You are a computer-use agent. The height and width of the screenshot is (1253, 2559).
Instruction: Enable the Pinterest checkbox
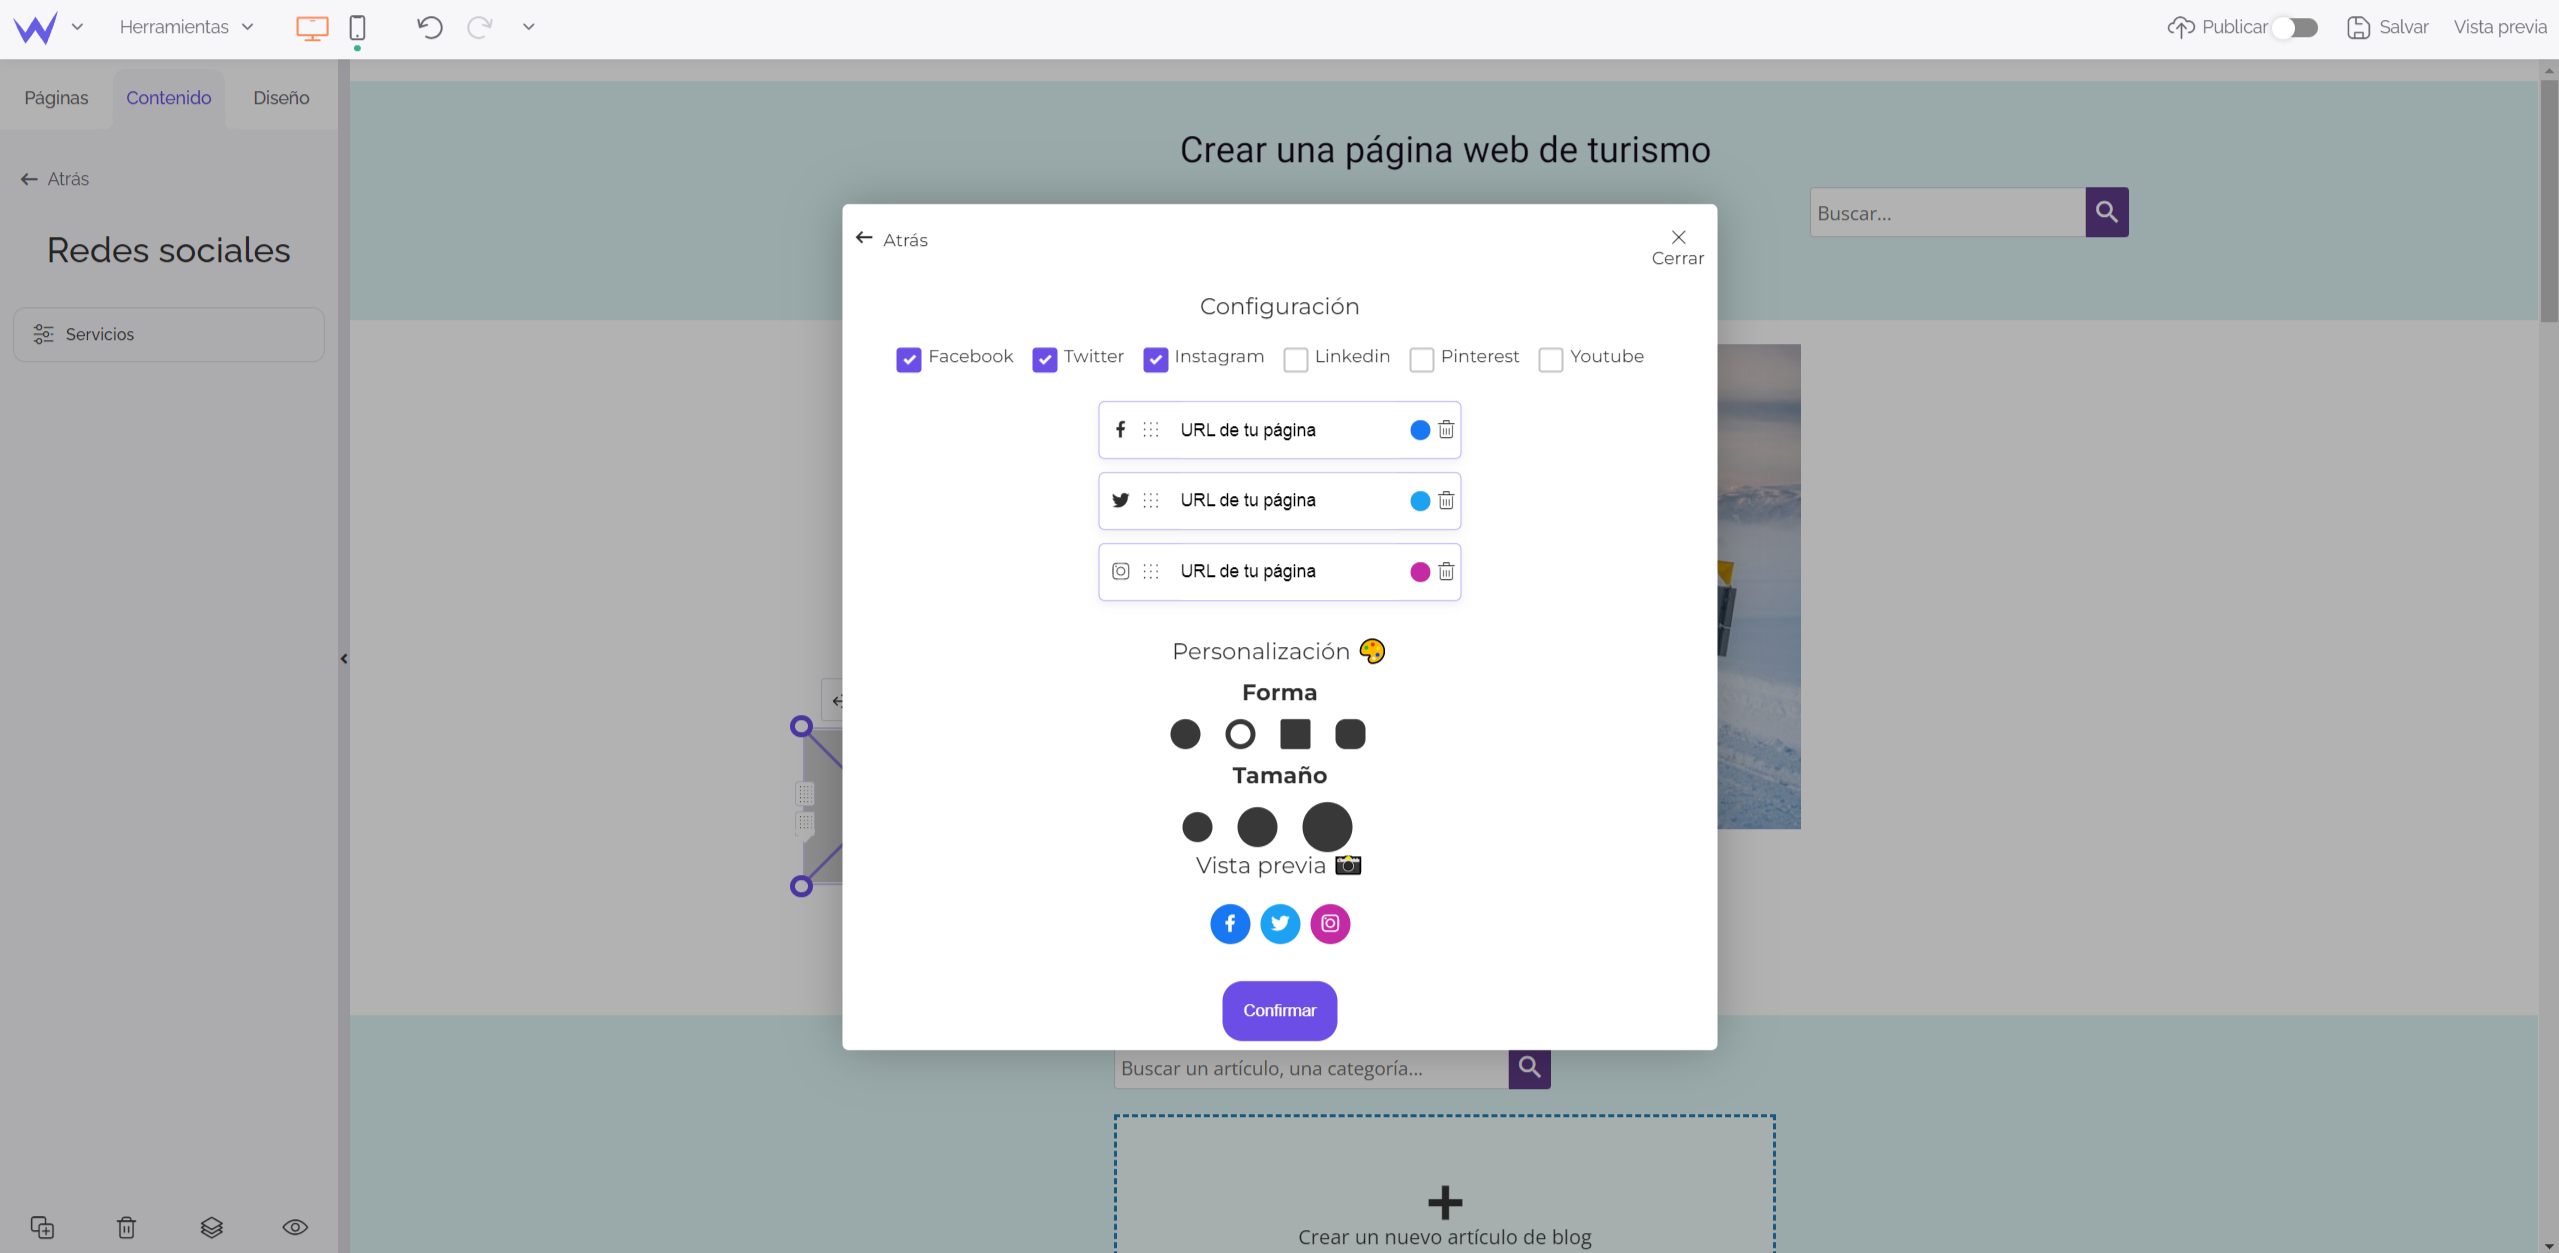click(1422, 360)
